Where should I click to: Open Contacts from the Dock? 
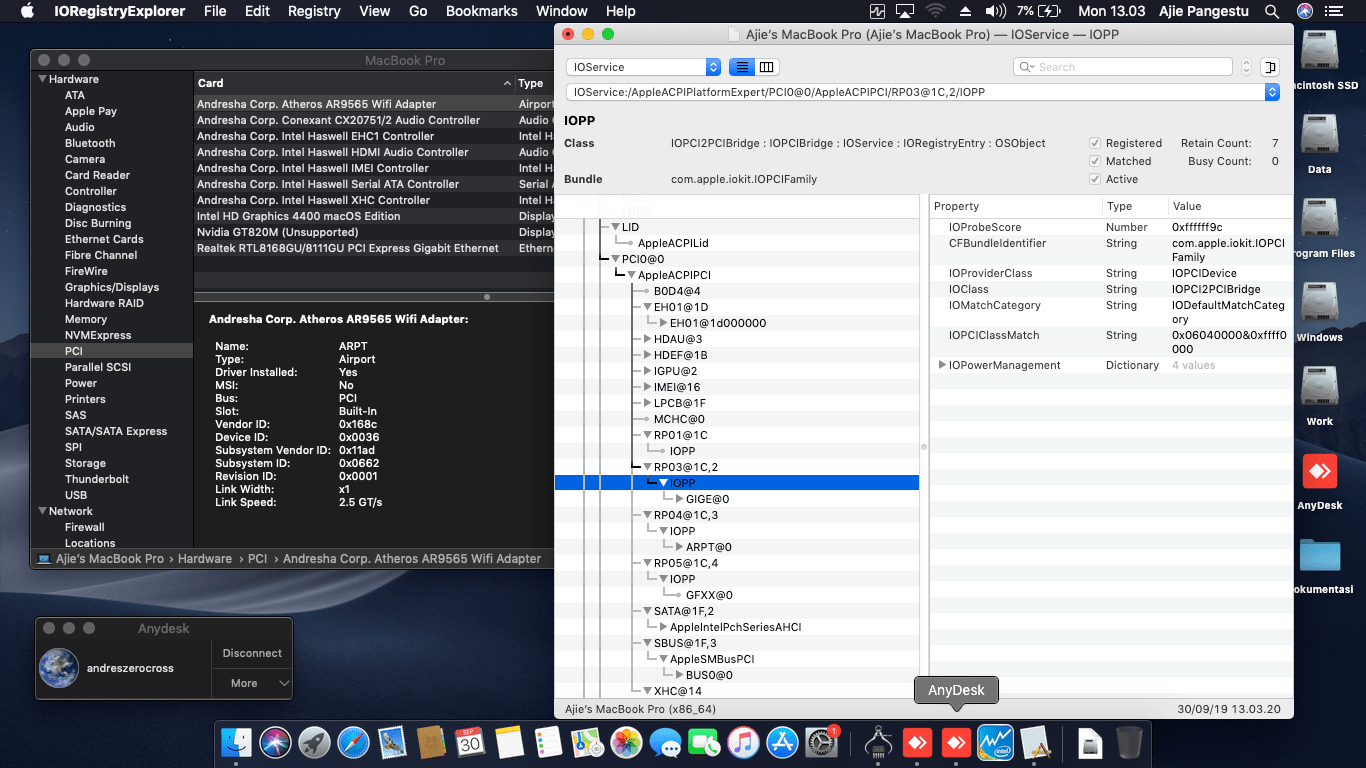click(431, 742)
